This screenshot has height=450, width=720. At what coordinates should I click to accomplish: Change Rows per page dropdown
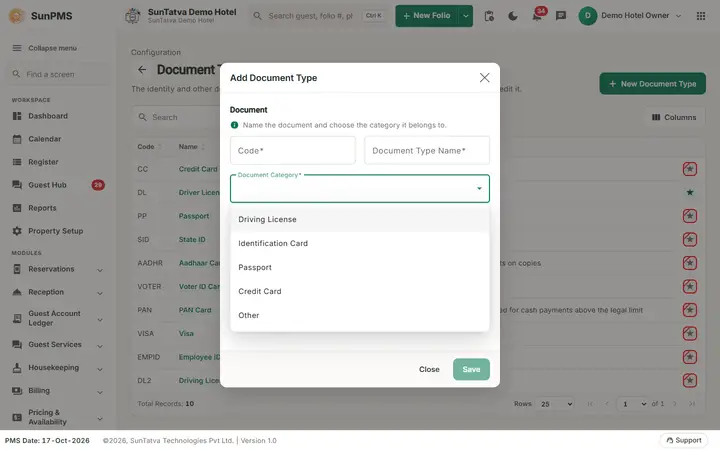click(557, 404)
